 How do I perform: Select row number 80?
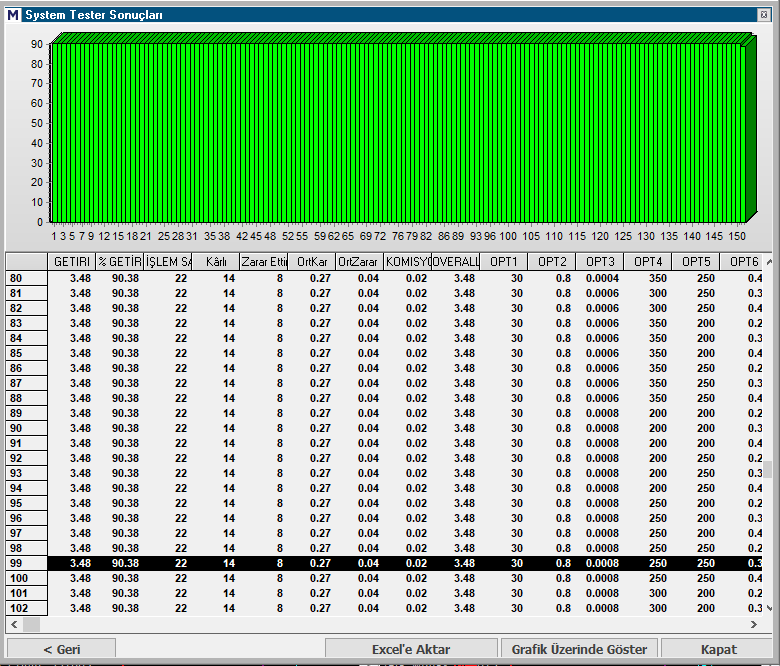tap(26, 279)
